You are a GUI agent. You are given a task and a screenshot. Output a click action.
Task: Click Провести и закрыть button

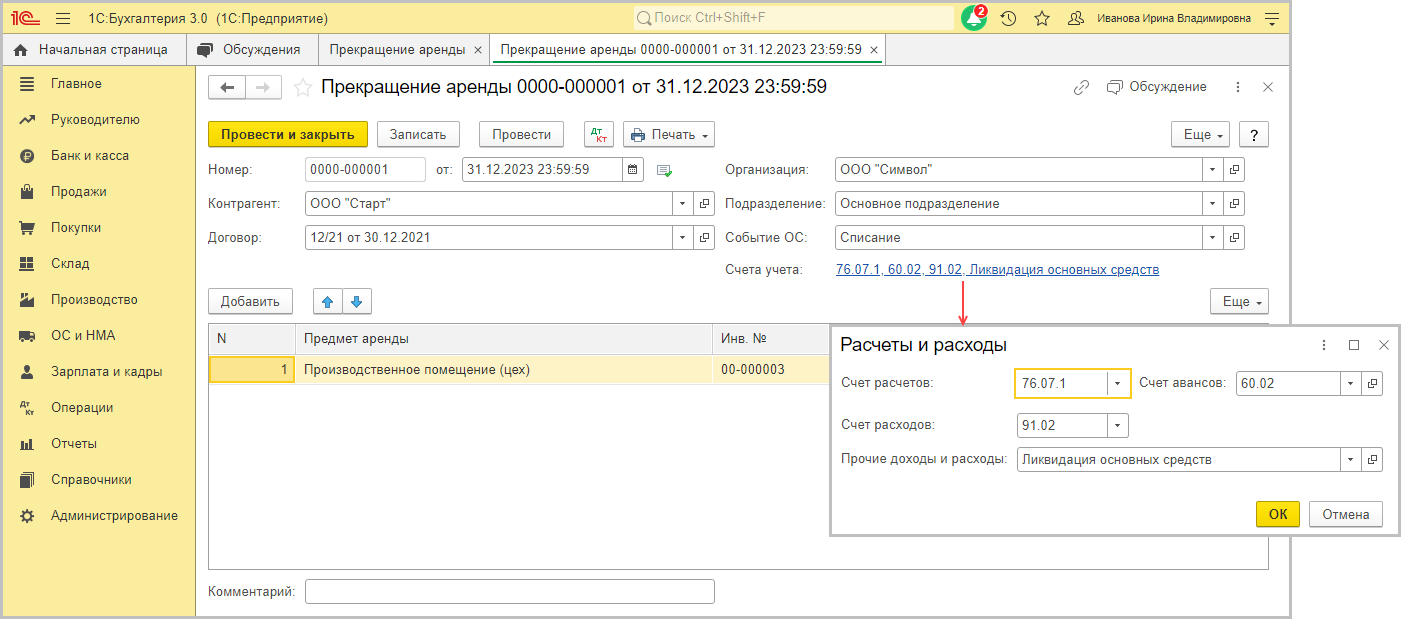[x=288, y=134]
